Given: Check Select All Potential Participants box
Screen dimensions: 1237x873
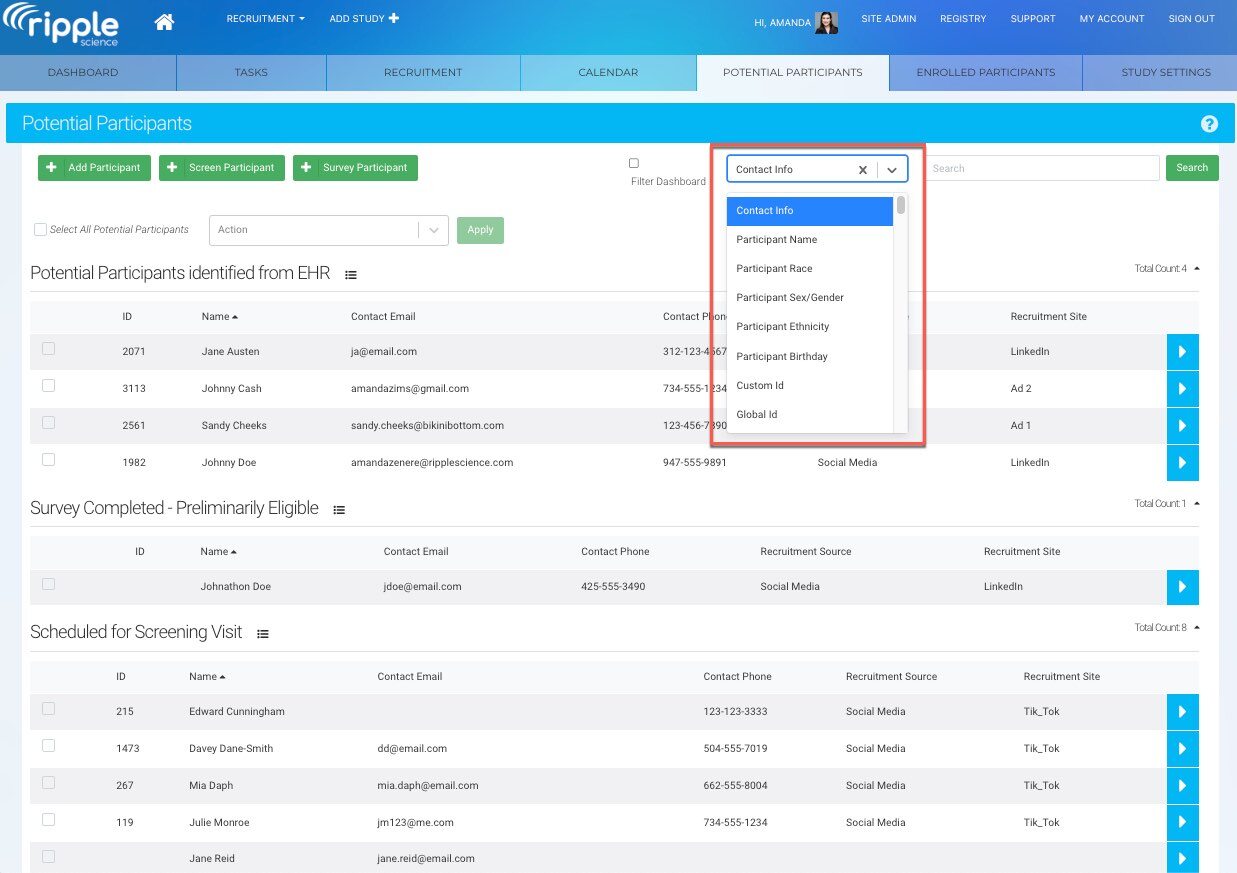Looking at the screenshot, I should coord(41,230).
